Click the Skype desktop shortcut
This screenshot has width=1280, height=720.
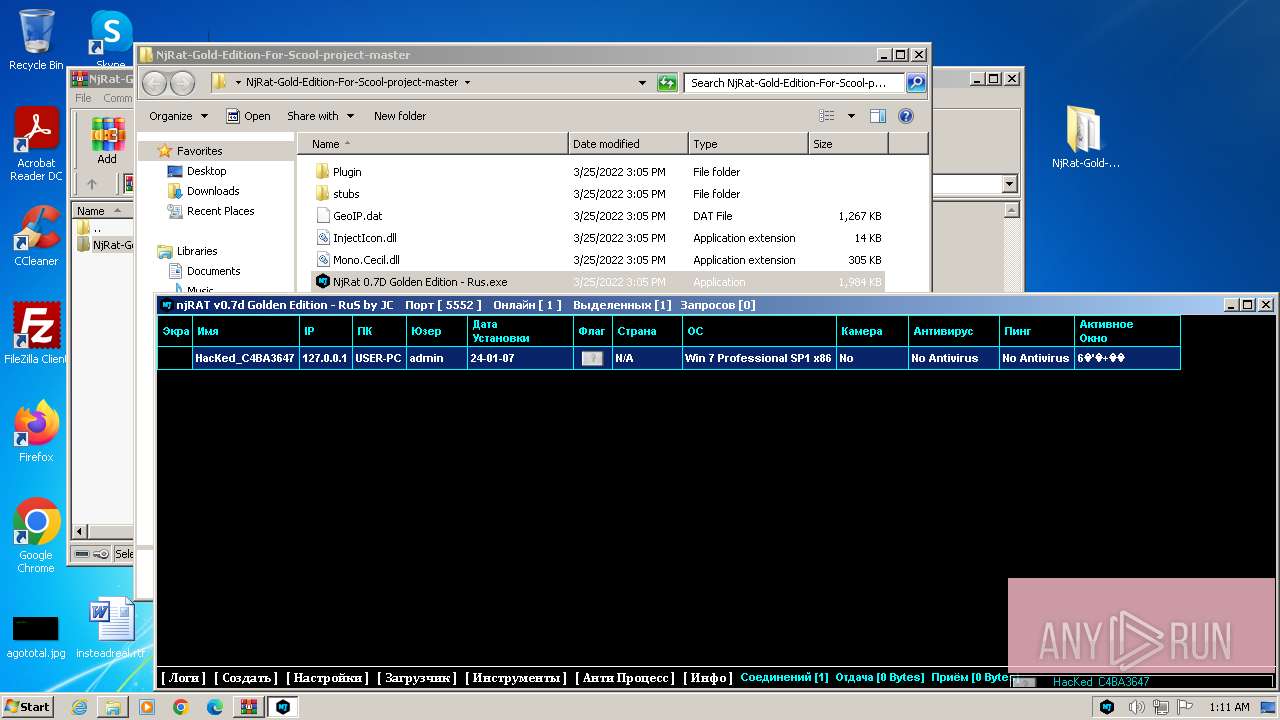(x=111, y=40)
